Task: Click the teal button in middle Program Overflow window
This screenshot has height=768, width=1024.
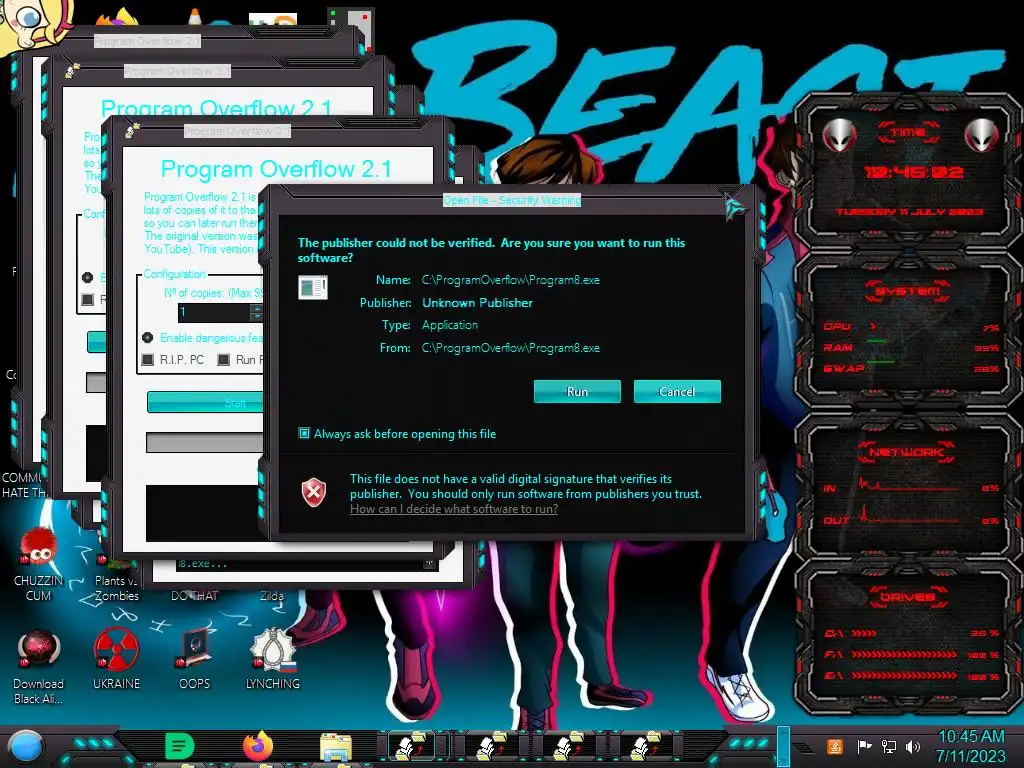Action: [97, 342]
